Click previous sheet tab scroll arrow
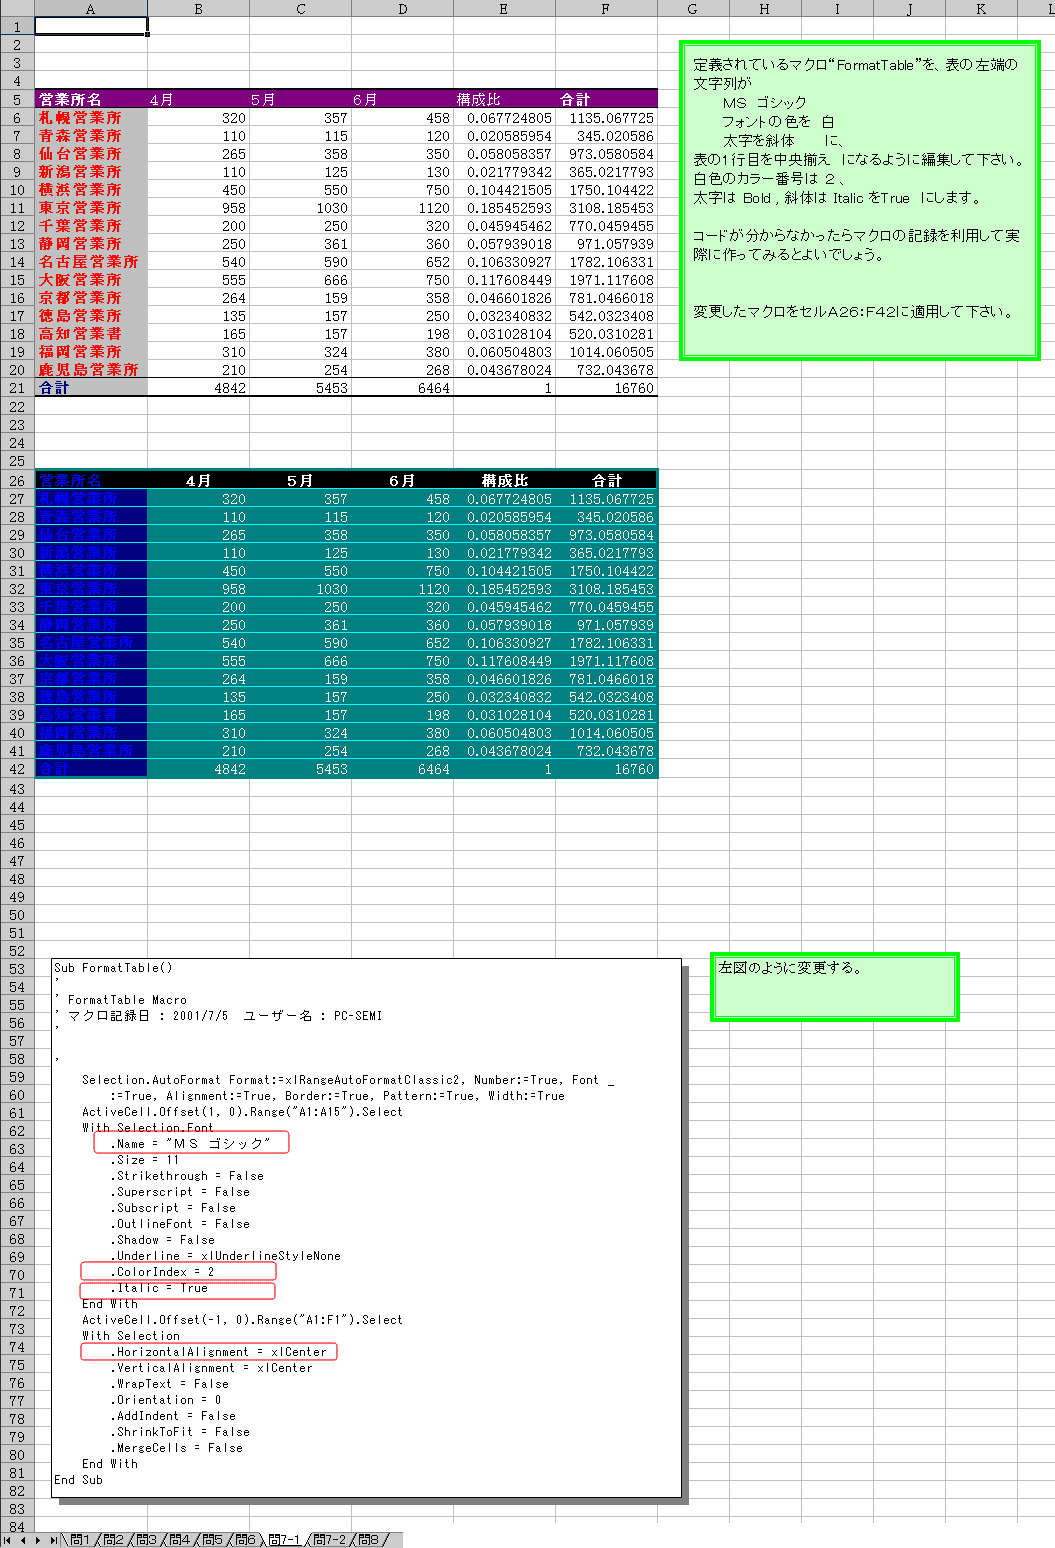 pyautogui.click(x=24, y=1540)
